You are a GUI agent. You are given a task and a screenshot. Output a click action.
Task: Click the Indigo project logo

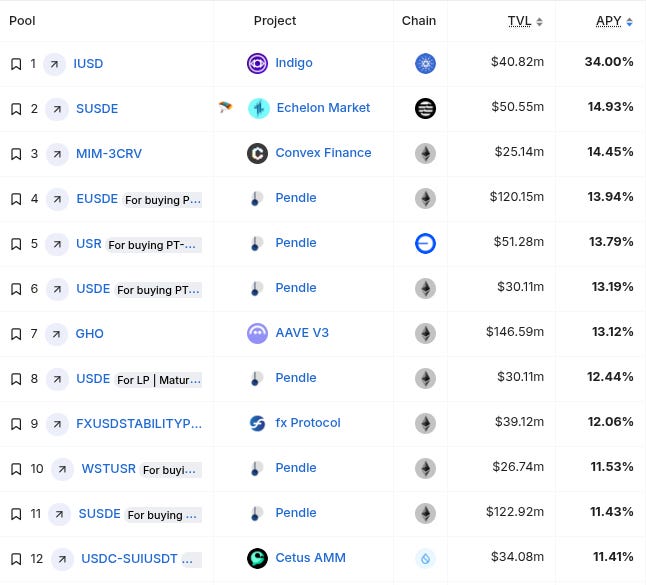click(257, 63)
